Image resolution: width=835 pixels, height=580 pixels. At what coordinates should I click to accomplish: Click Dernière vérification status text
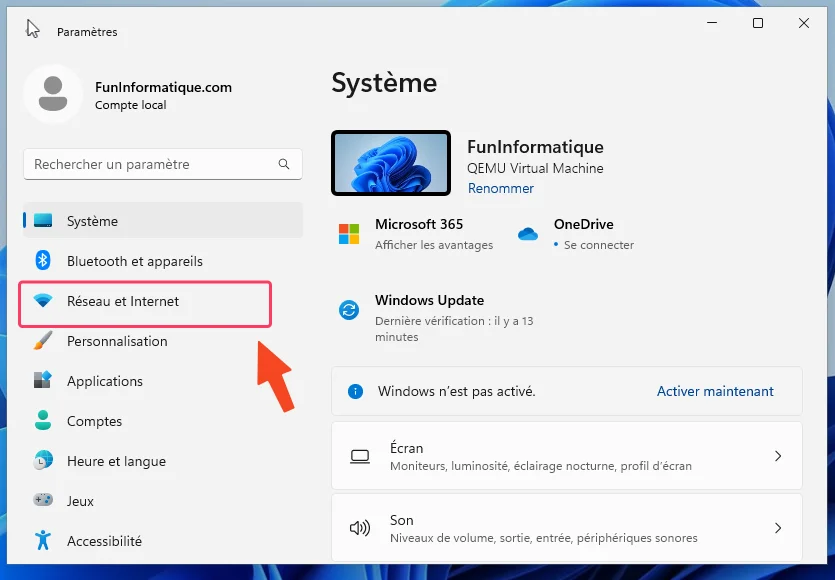[454, 329]
